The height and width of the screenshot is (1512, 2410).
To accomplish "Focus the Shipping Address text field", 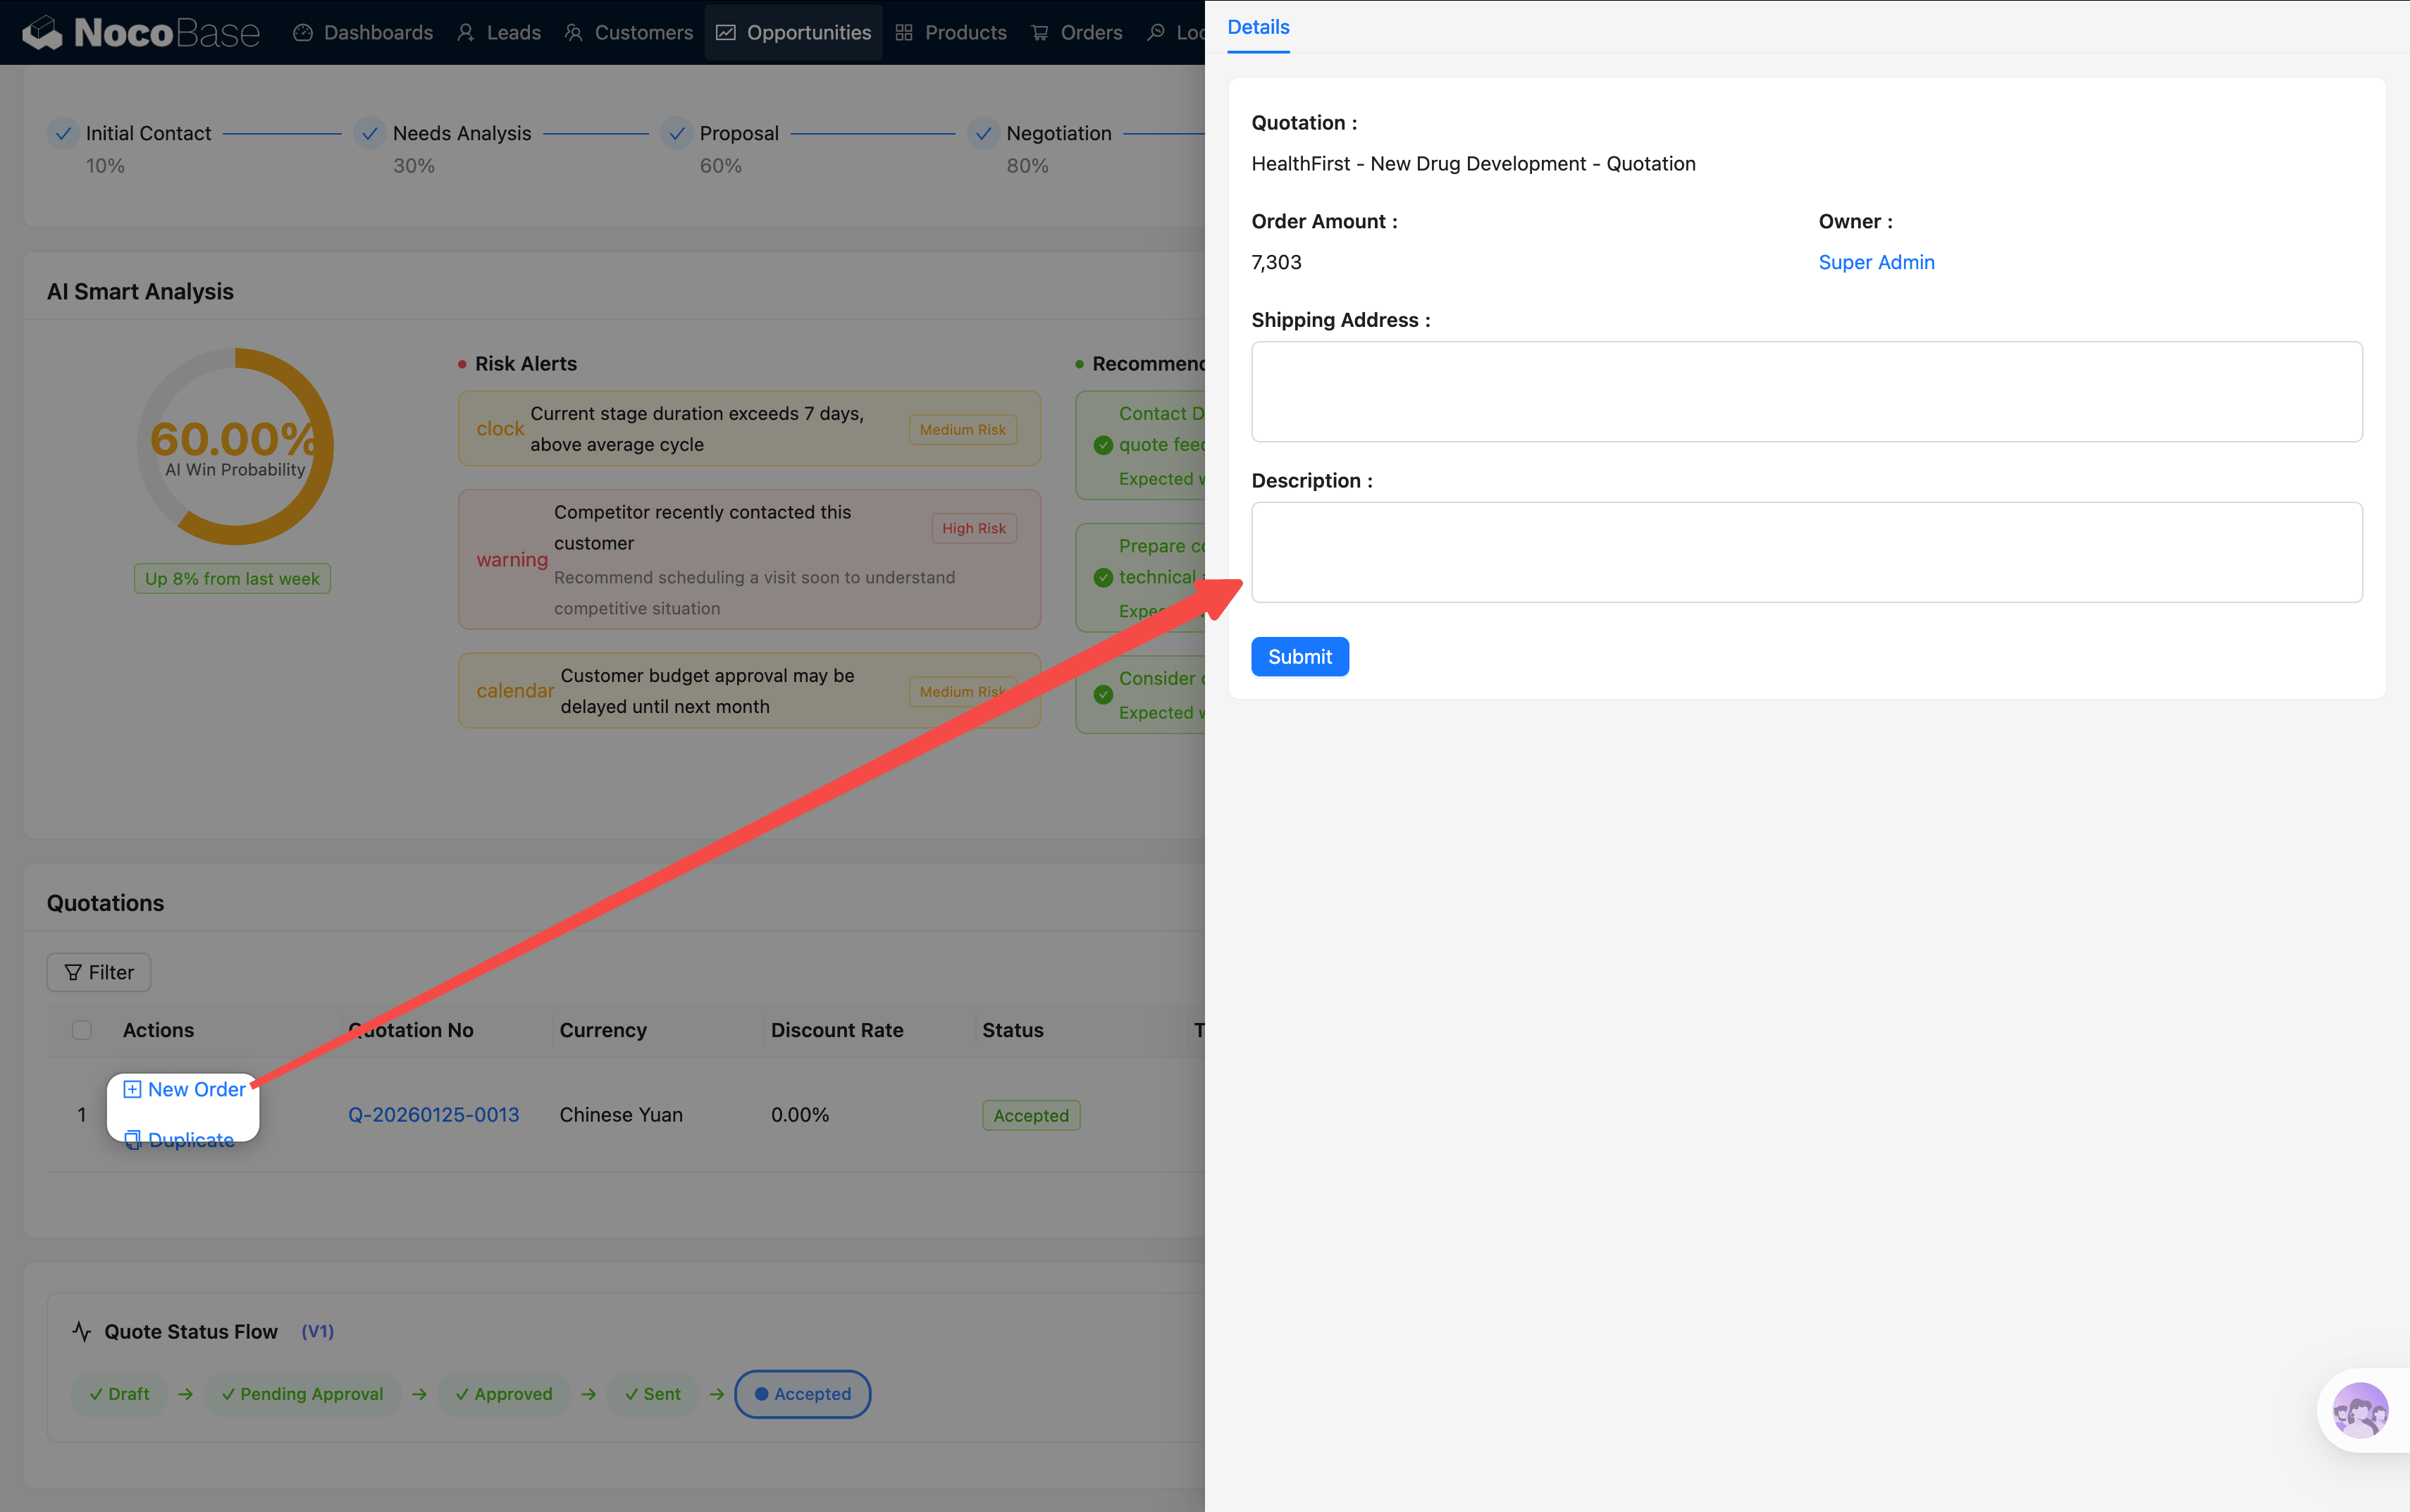I will pos(1806,391).
